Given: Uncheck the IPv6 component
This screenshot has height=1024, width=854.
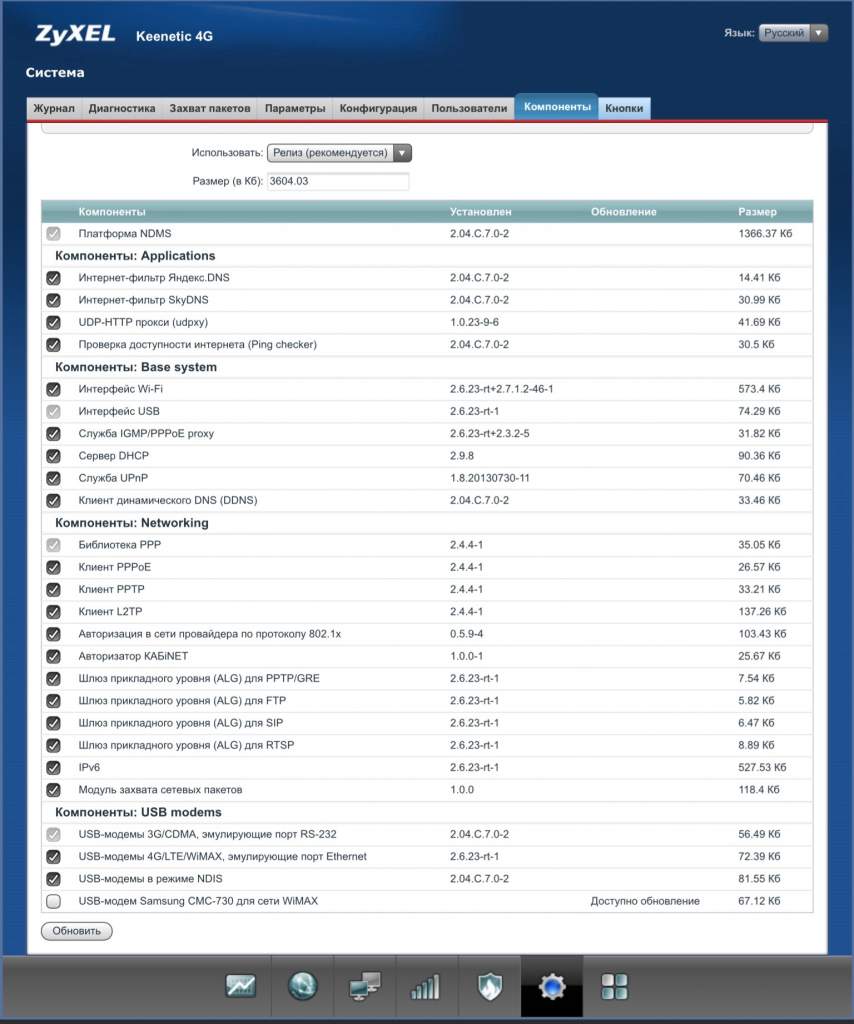Looking at the screenshot, I should tap(54, 768).
